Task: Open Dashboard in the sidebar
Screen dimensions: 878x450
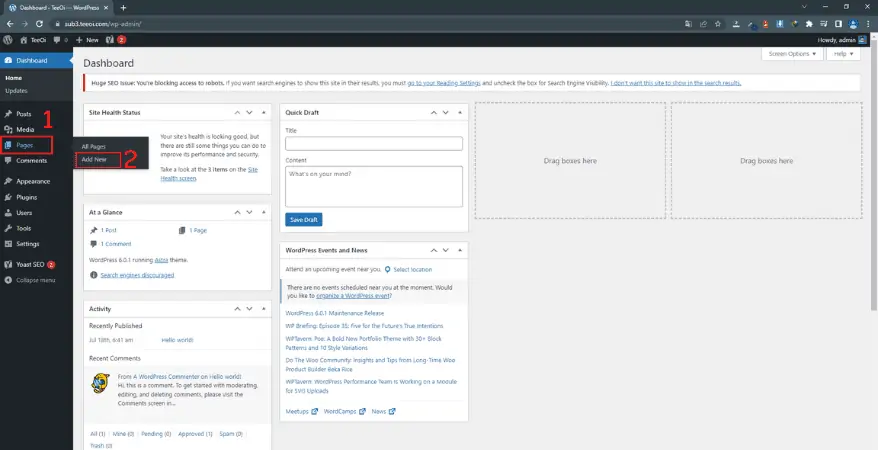Action: (x=36, y=60)
